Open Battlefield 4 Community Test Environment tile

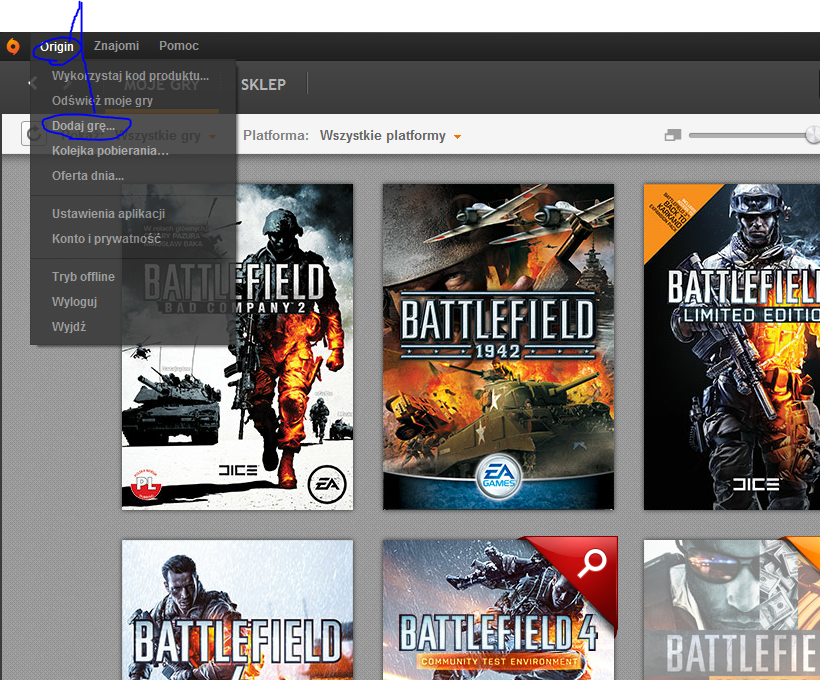498,610
